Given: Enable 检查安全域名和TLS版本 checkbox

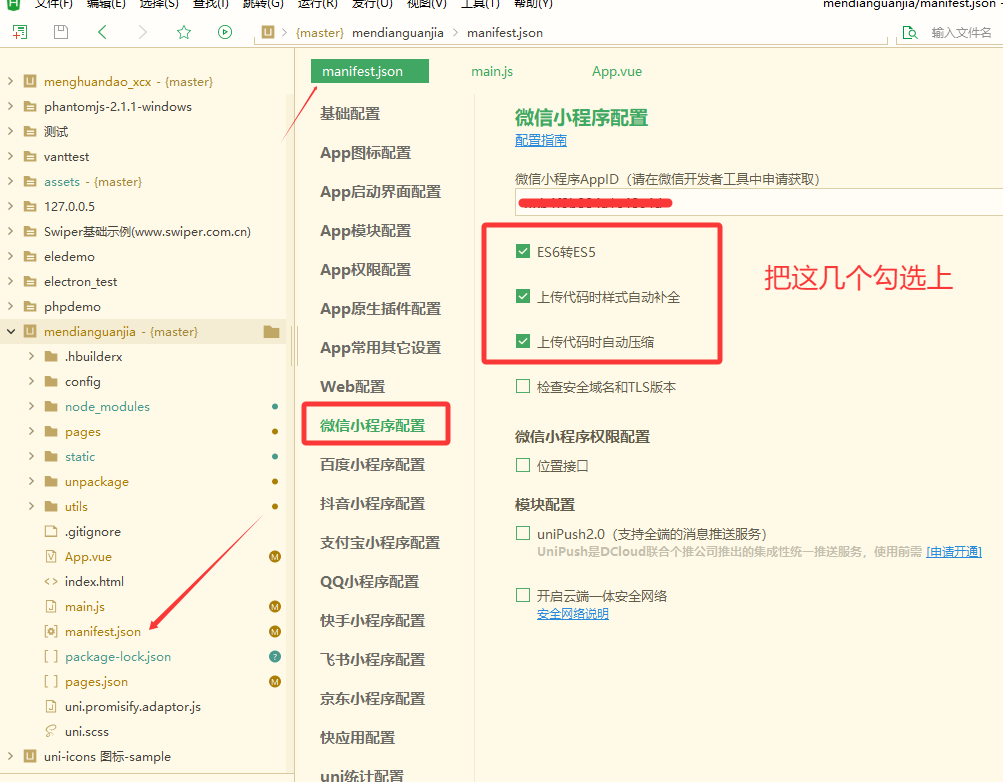Looking at the screenshot, I should pyautogui.click(x=523, y=386).
